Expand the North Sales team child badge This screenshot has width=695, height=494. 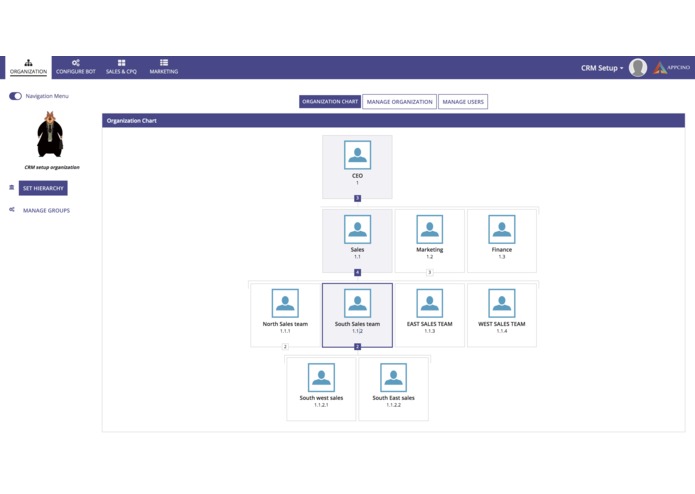[285, 346]
